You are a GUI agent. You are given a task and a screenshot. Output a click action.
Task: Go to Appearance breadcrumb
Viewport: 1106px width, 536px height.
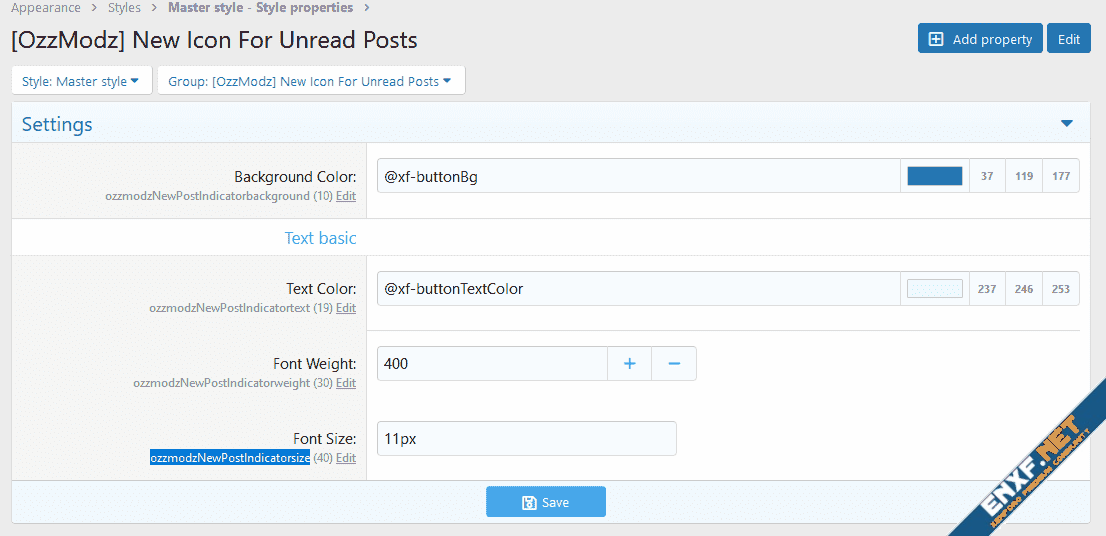pos(46,8)
